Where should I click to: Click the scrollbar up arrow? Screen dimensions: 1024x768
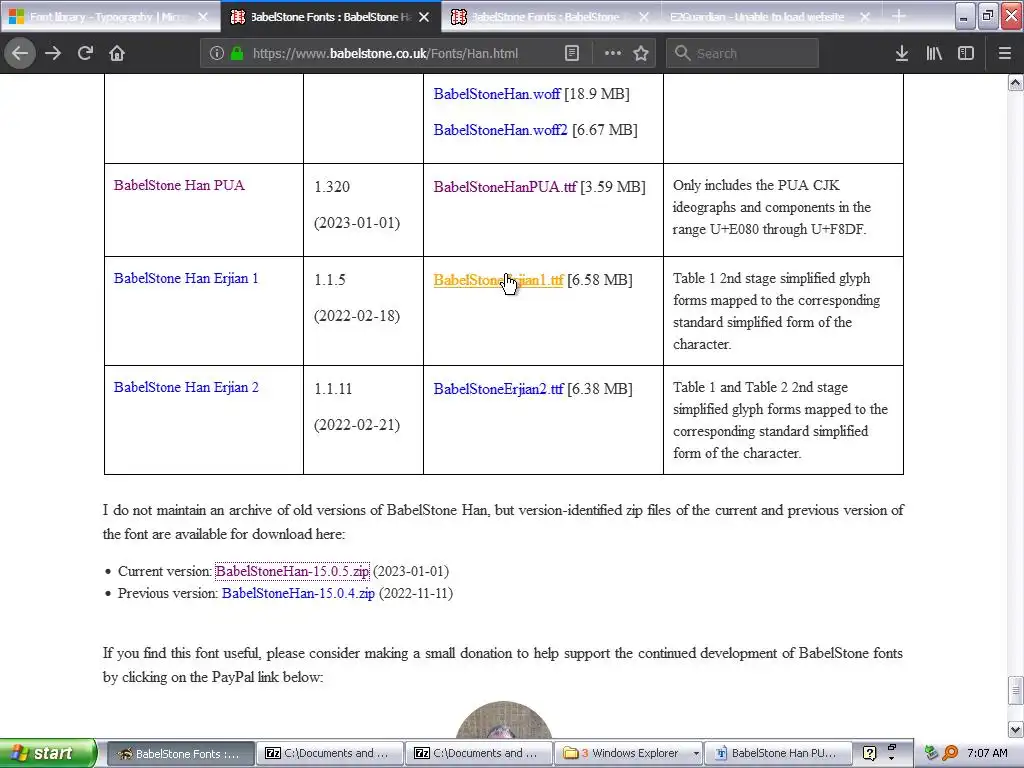point(1015,82)
